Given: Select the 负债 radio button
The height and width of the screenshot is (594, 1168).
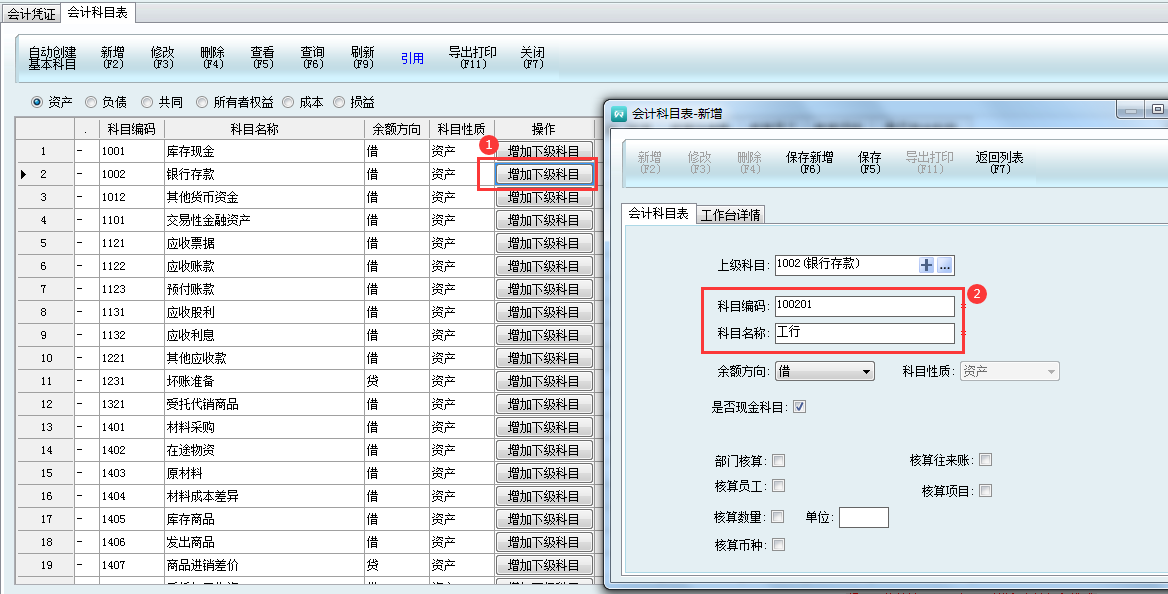Looking at the screenshot, I should tap(91, 102).
